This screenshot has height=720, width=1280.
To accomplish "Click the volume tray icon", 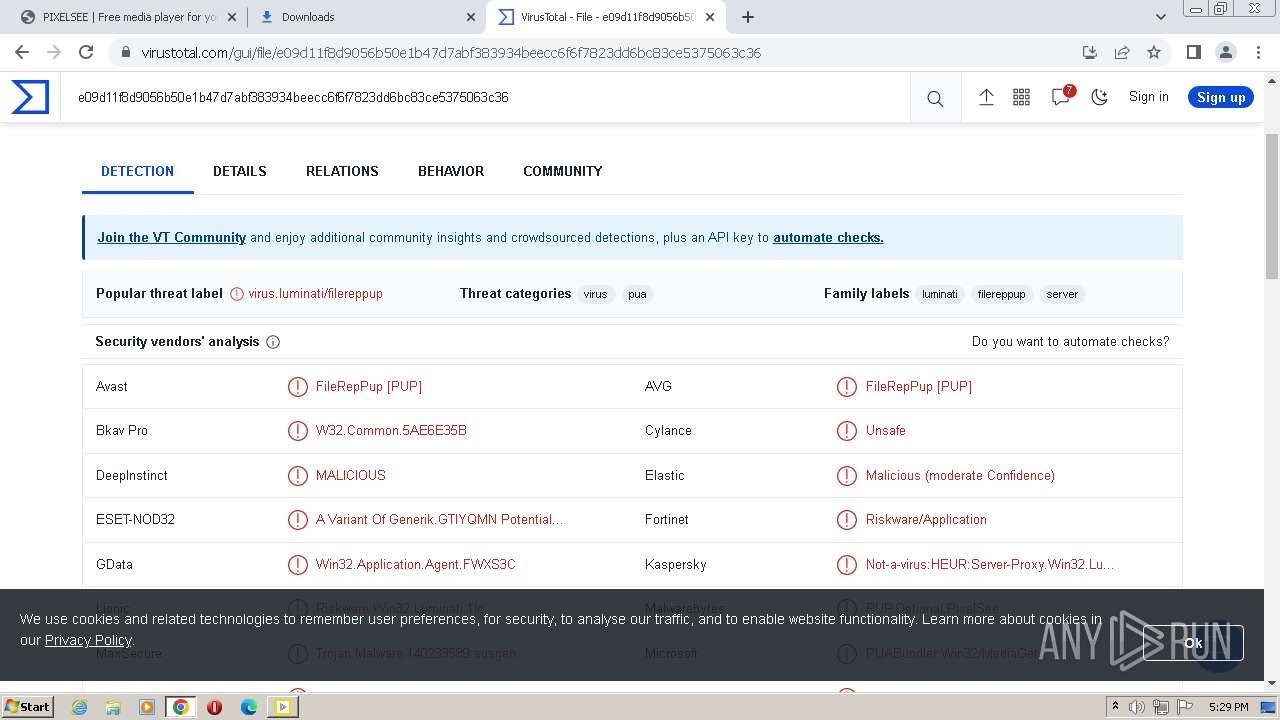I will coord(1137,707).
